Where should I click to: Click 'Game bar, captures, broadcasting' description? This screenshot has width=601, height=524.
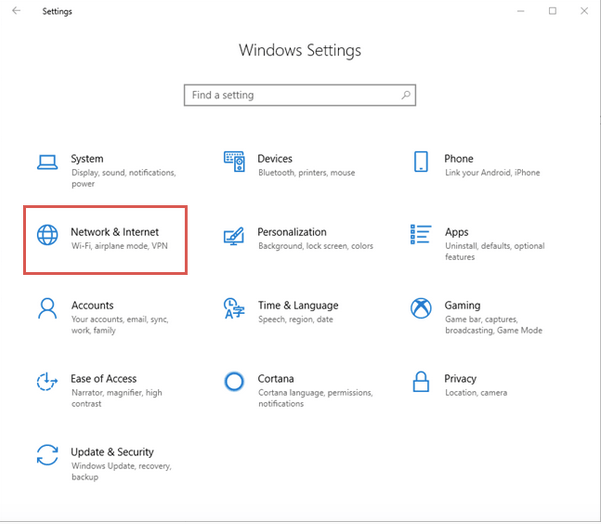[494, 325]
